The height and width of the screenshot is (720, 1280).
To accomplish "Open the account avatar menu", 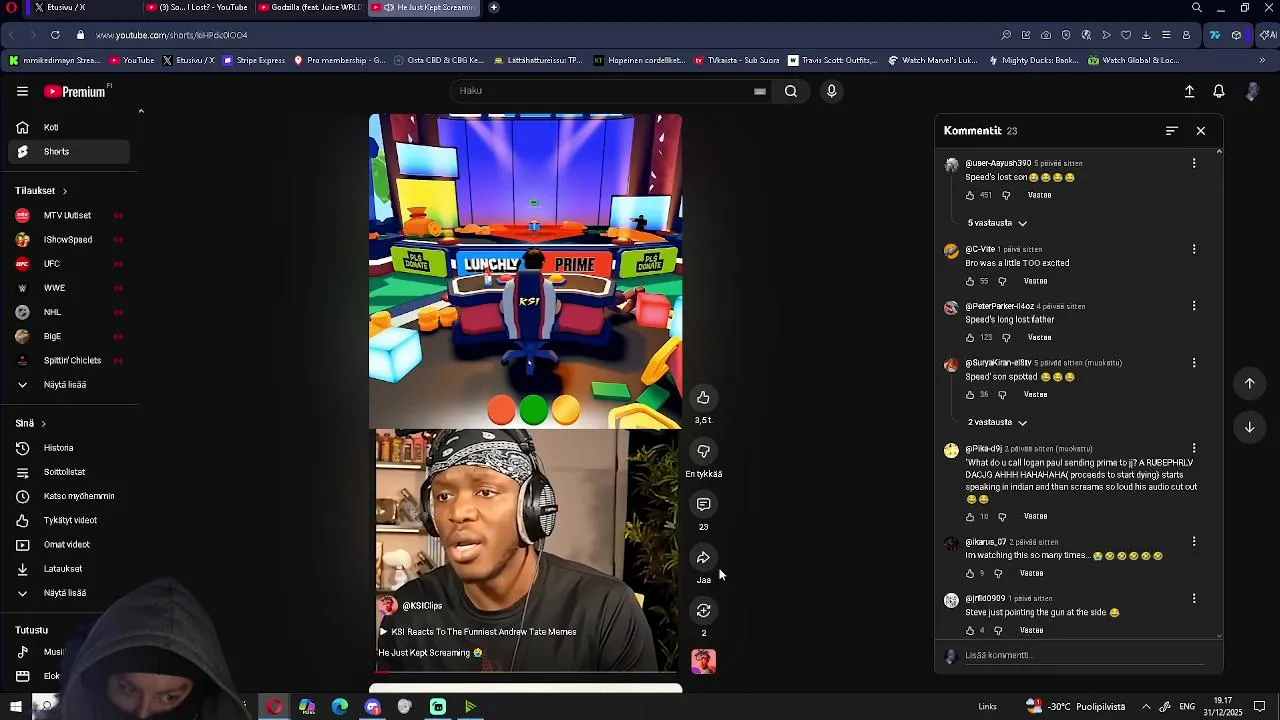I will 1252,91.
